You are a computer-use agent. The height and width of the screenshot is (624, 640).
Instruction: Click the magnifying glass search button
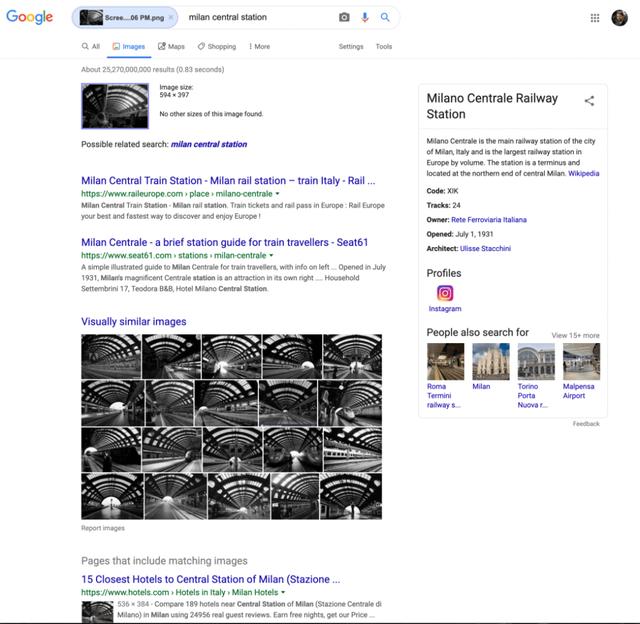(385, 17)
